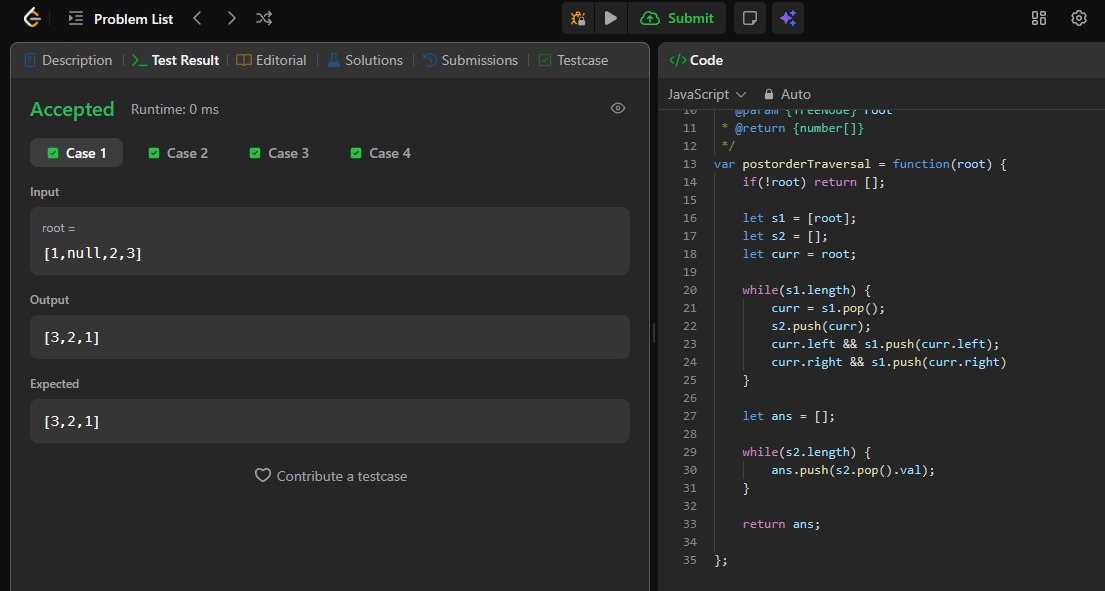Select Case 2 result
This screenshot has height=591, width=1105.
178,153
